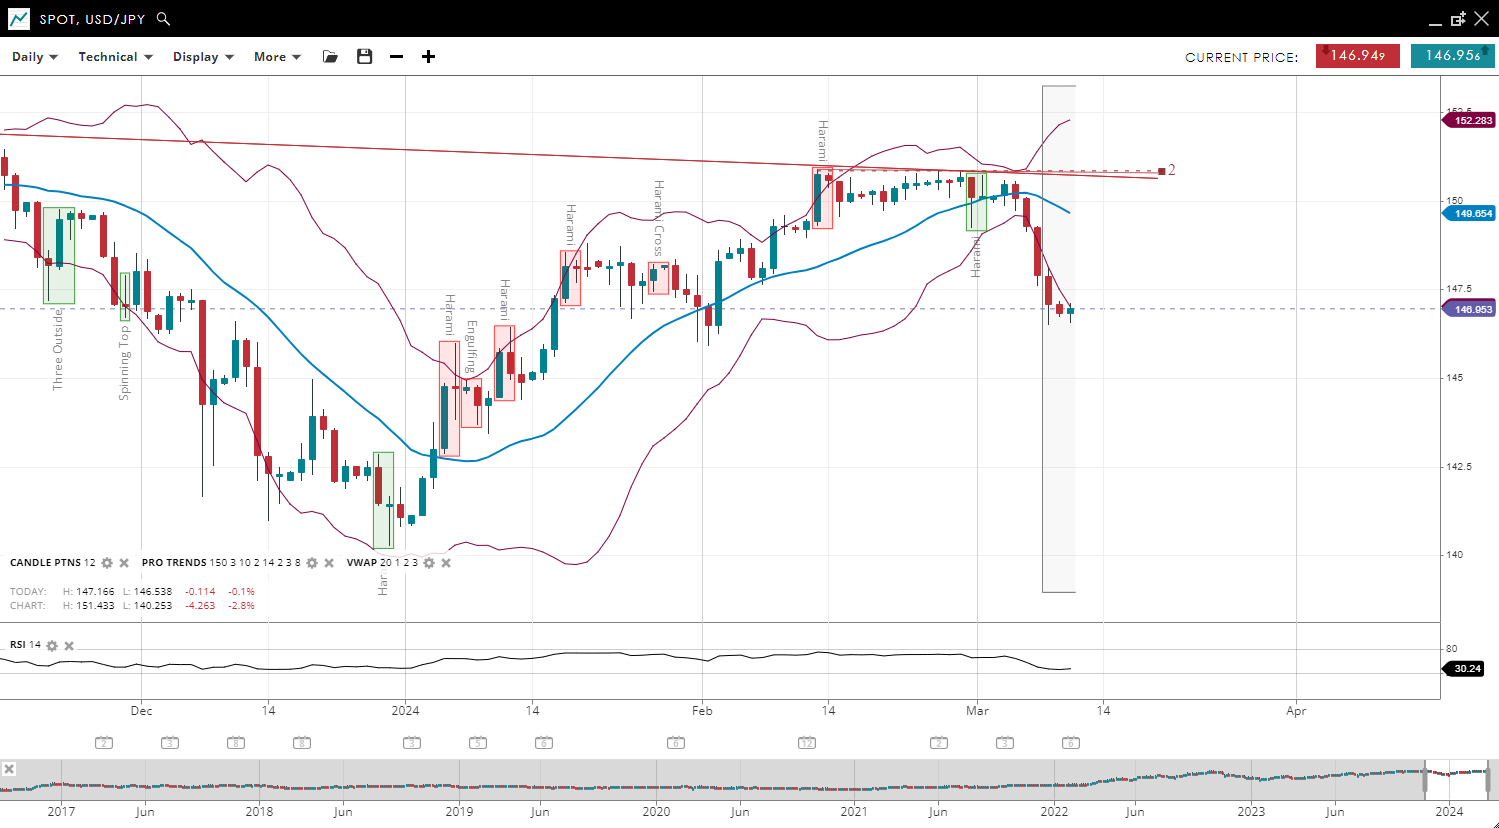The height and width of the screenshot is (828, 1499).
Task: Open the Technical indicators dropdown
Action: point(115,57)
